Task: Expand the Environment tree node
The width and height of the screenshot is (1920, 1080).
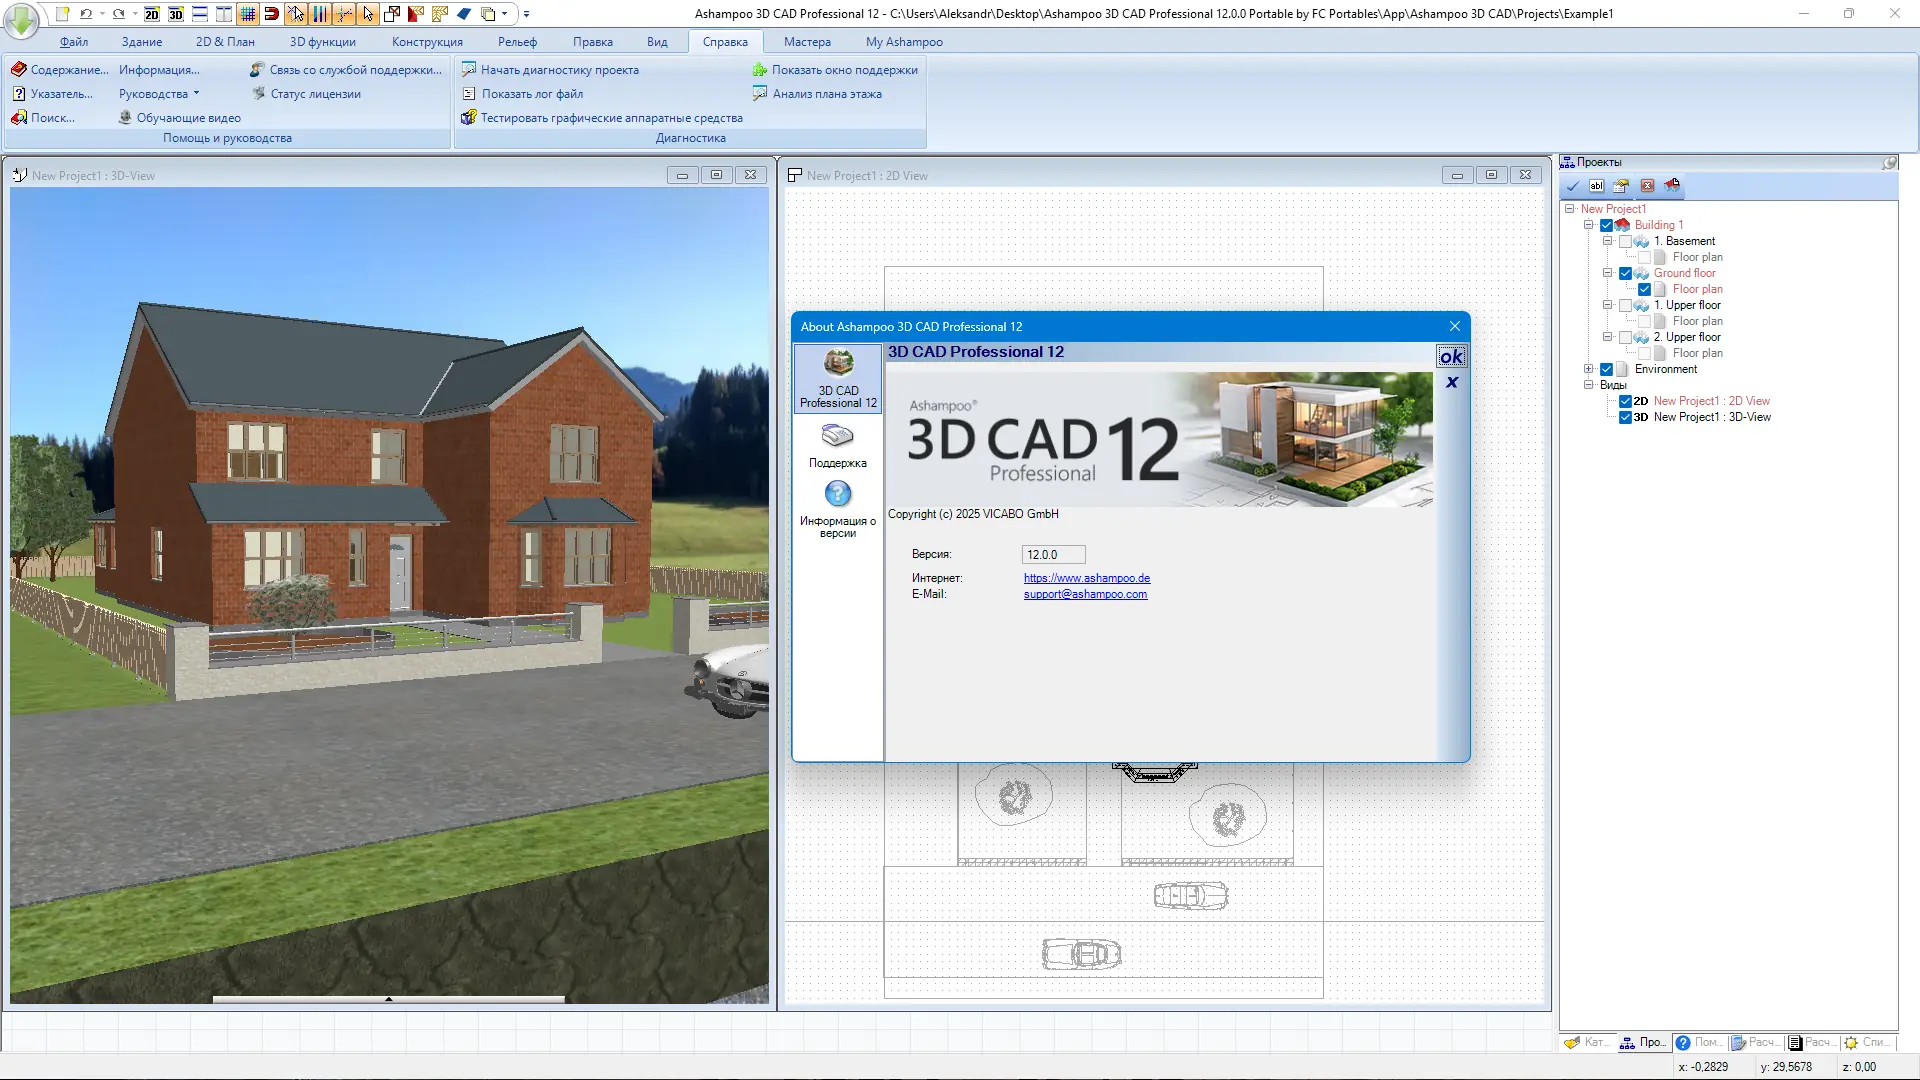Action: point(1588,369)
